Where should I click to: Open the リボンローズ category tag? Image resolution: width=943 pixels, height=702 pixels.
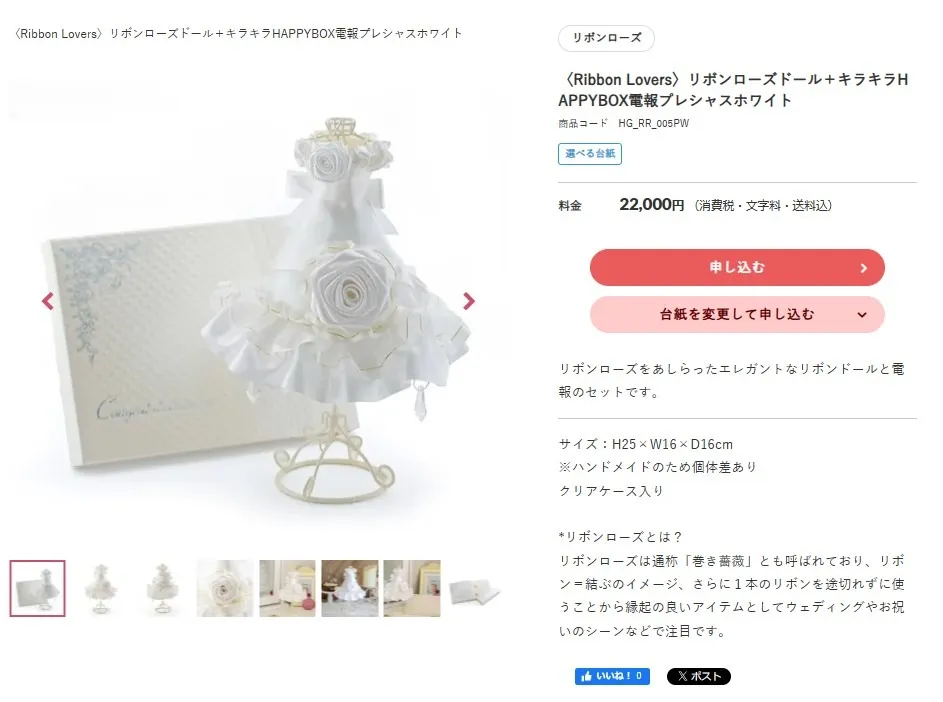click(x=606, y=38)
